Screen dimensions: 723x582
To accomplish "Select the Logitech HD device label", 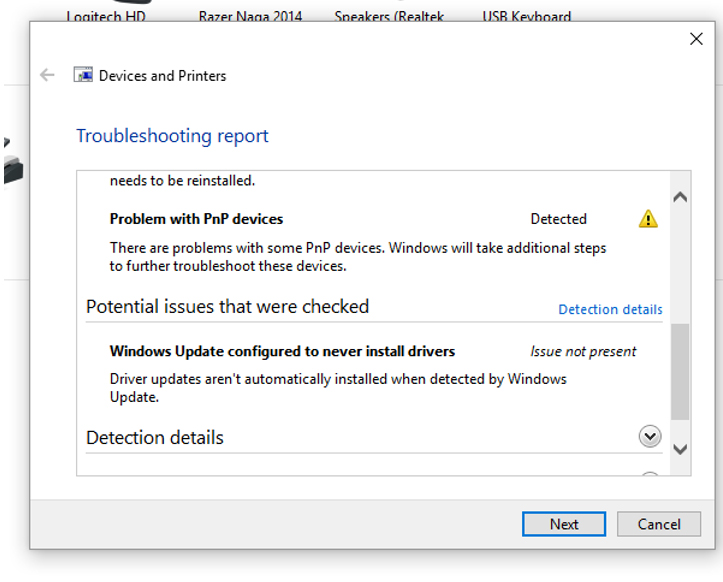I will (106, 16).
